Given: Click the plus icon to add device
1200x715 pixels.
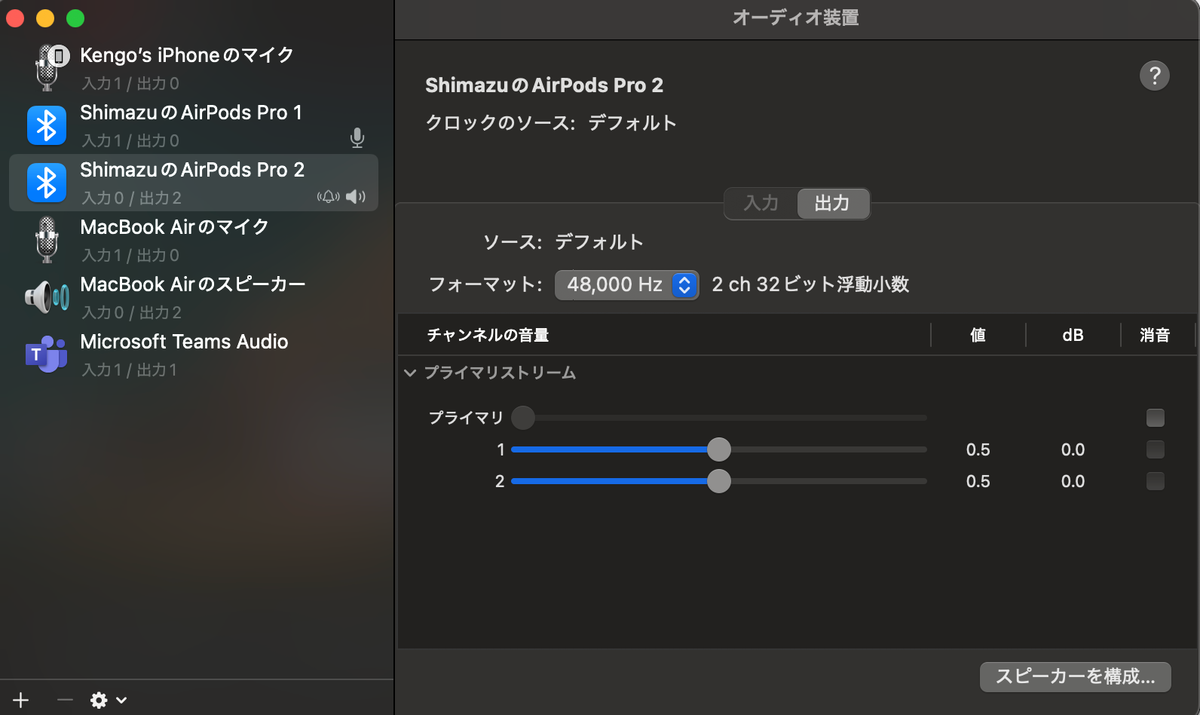Looking at the screenshot, I should click(x=20, y=700).
